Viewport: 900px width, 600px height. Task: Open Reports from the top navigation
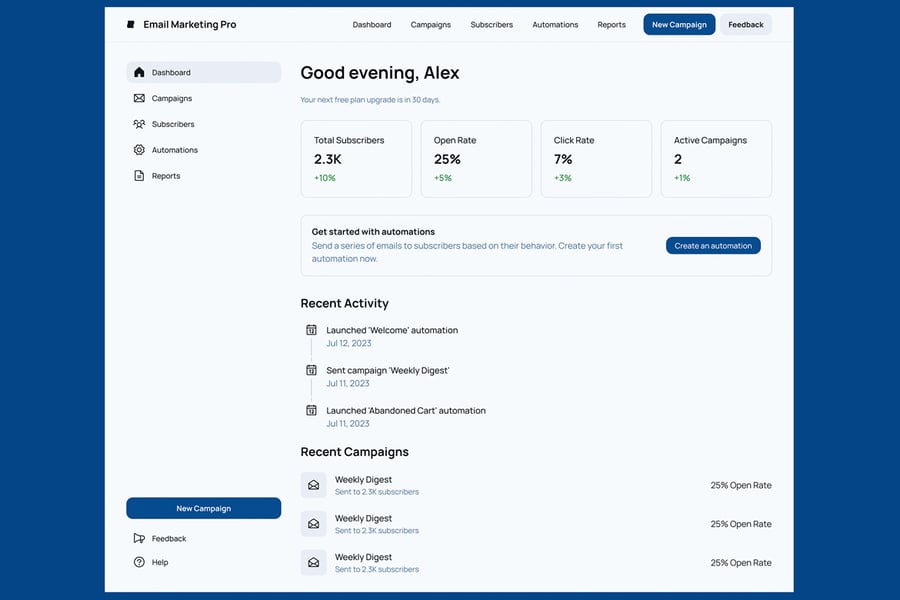611,25
